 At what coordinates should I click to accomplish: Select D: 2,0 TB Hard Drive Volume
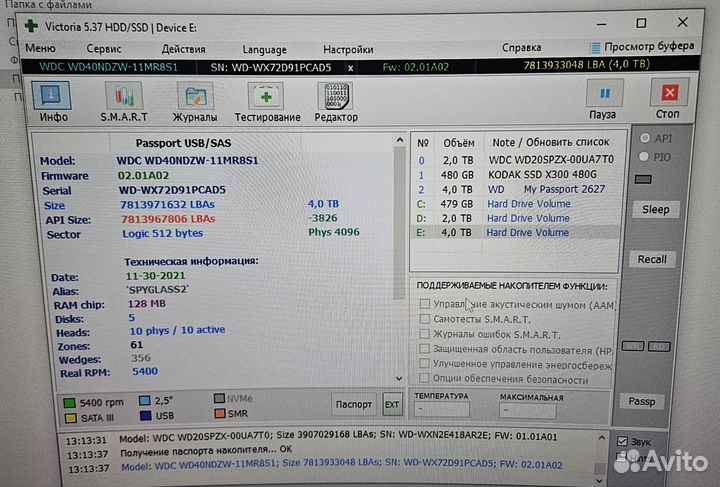[x=515, y=218]
